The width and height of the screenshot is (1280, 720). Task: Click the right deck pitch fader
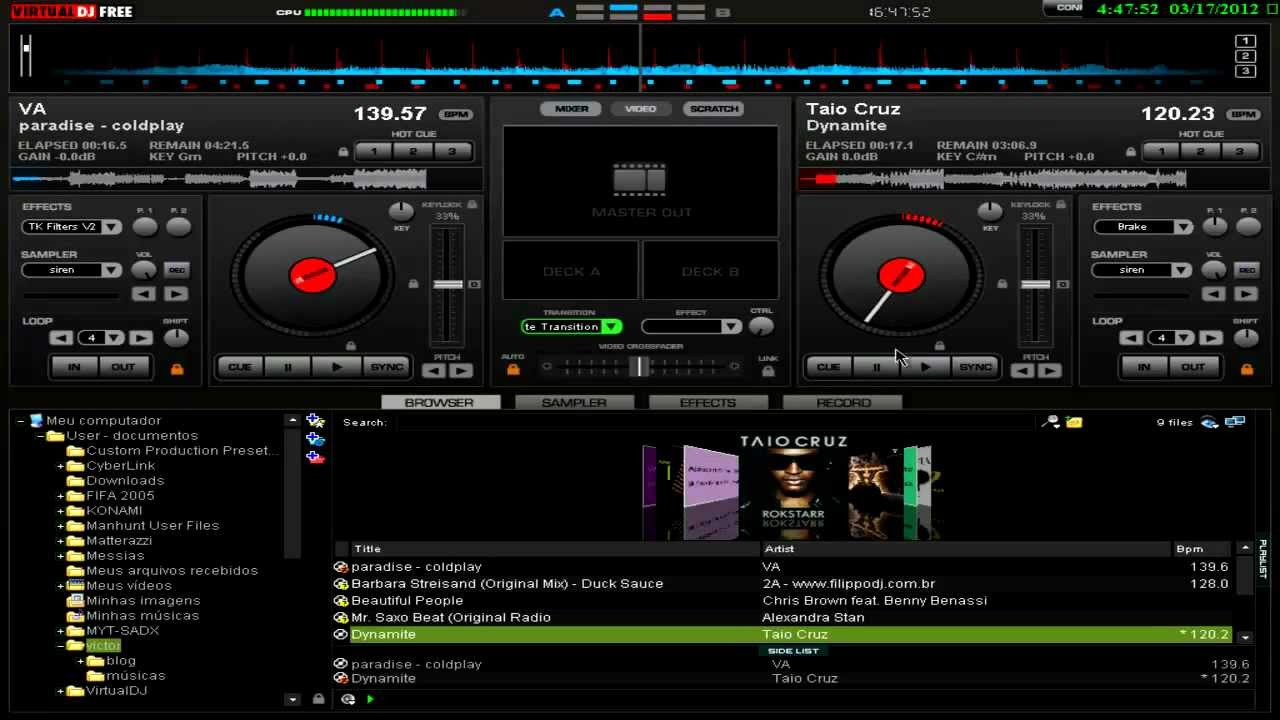point(1035,285)
